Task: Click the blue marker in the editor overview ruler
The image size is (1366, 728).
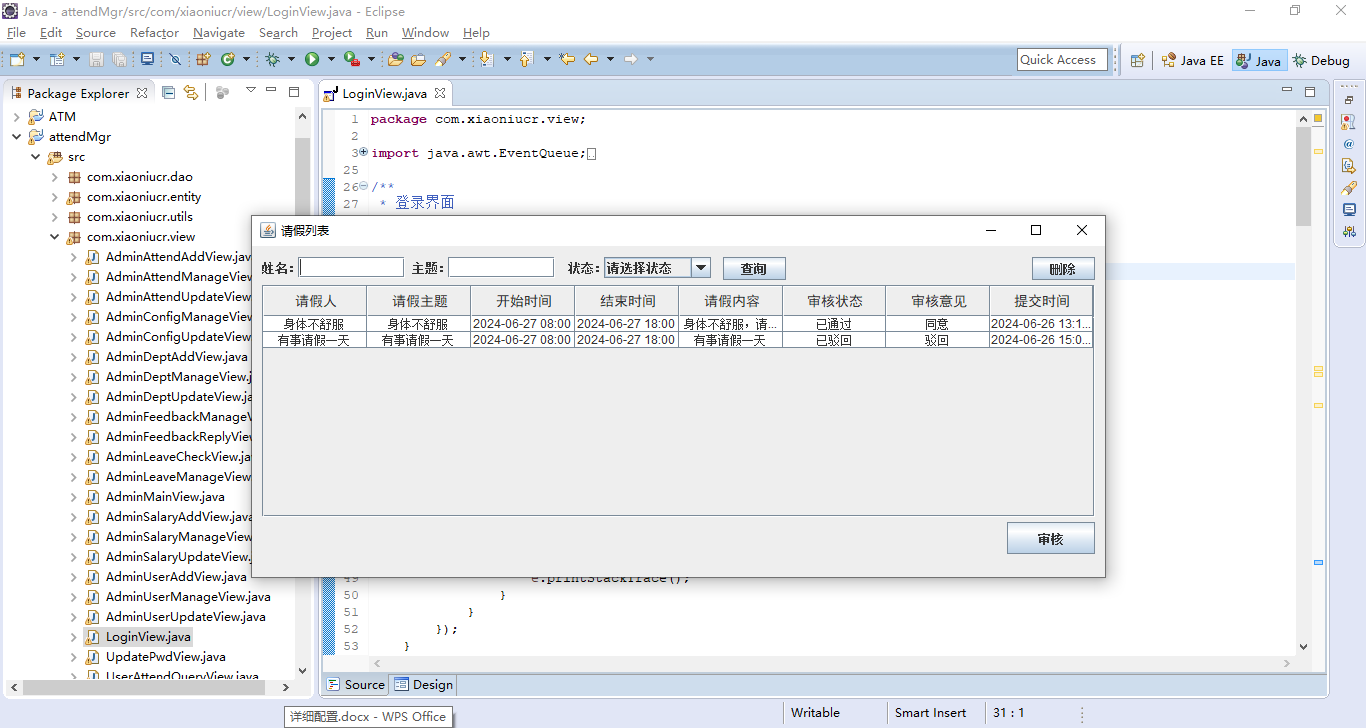Action: pyautogui.click(x=1318, y=563)
